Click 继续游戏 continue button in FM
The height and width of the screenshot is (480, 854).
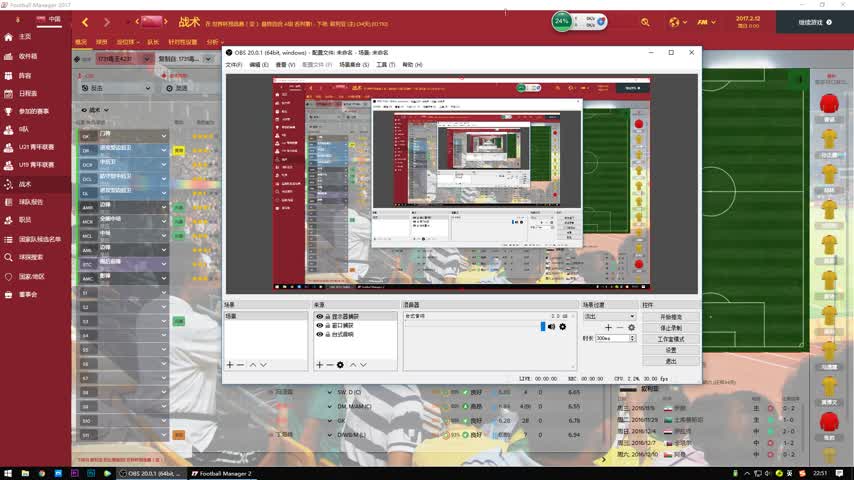pyautogui.click(x=815, y=22)
